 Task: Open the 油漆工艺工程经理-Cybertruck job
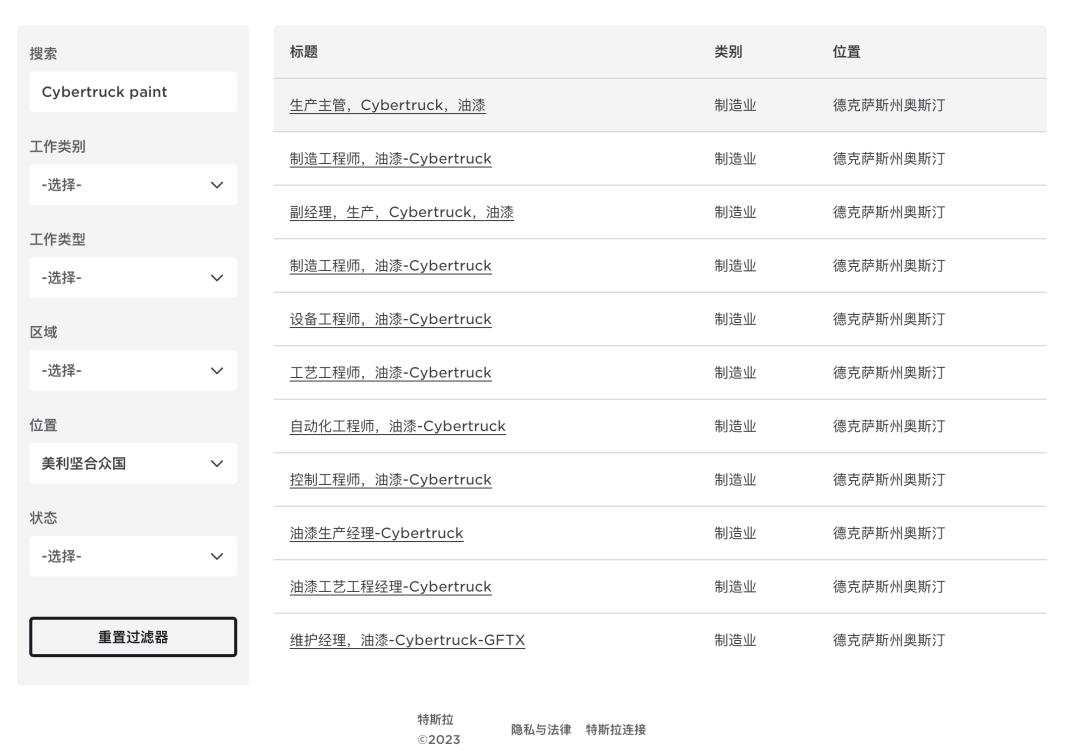pyautogui.click(x=390, y=587)
